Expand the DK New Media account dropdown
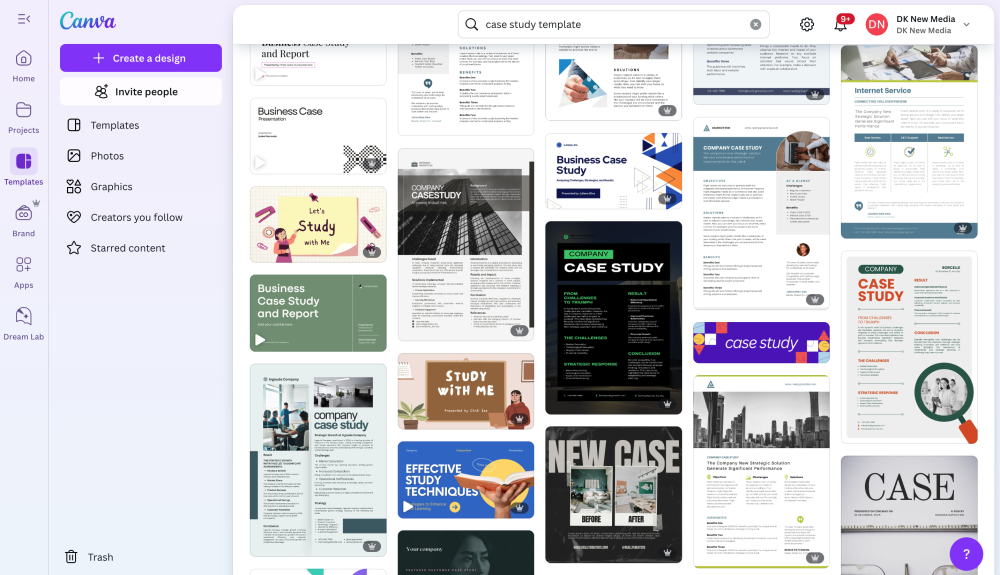 (966, 24)
